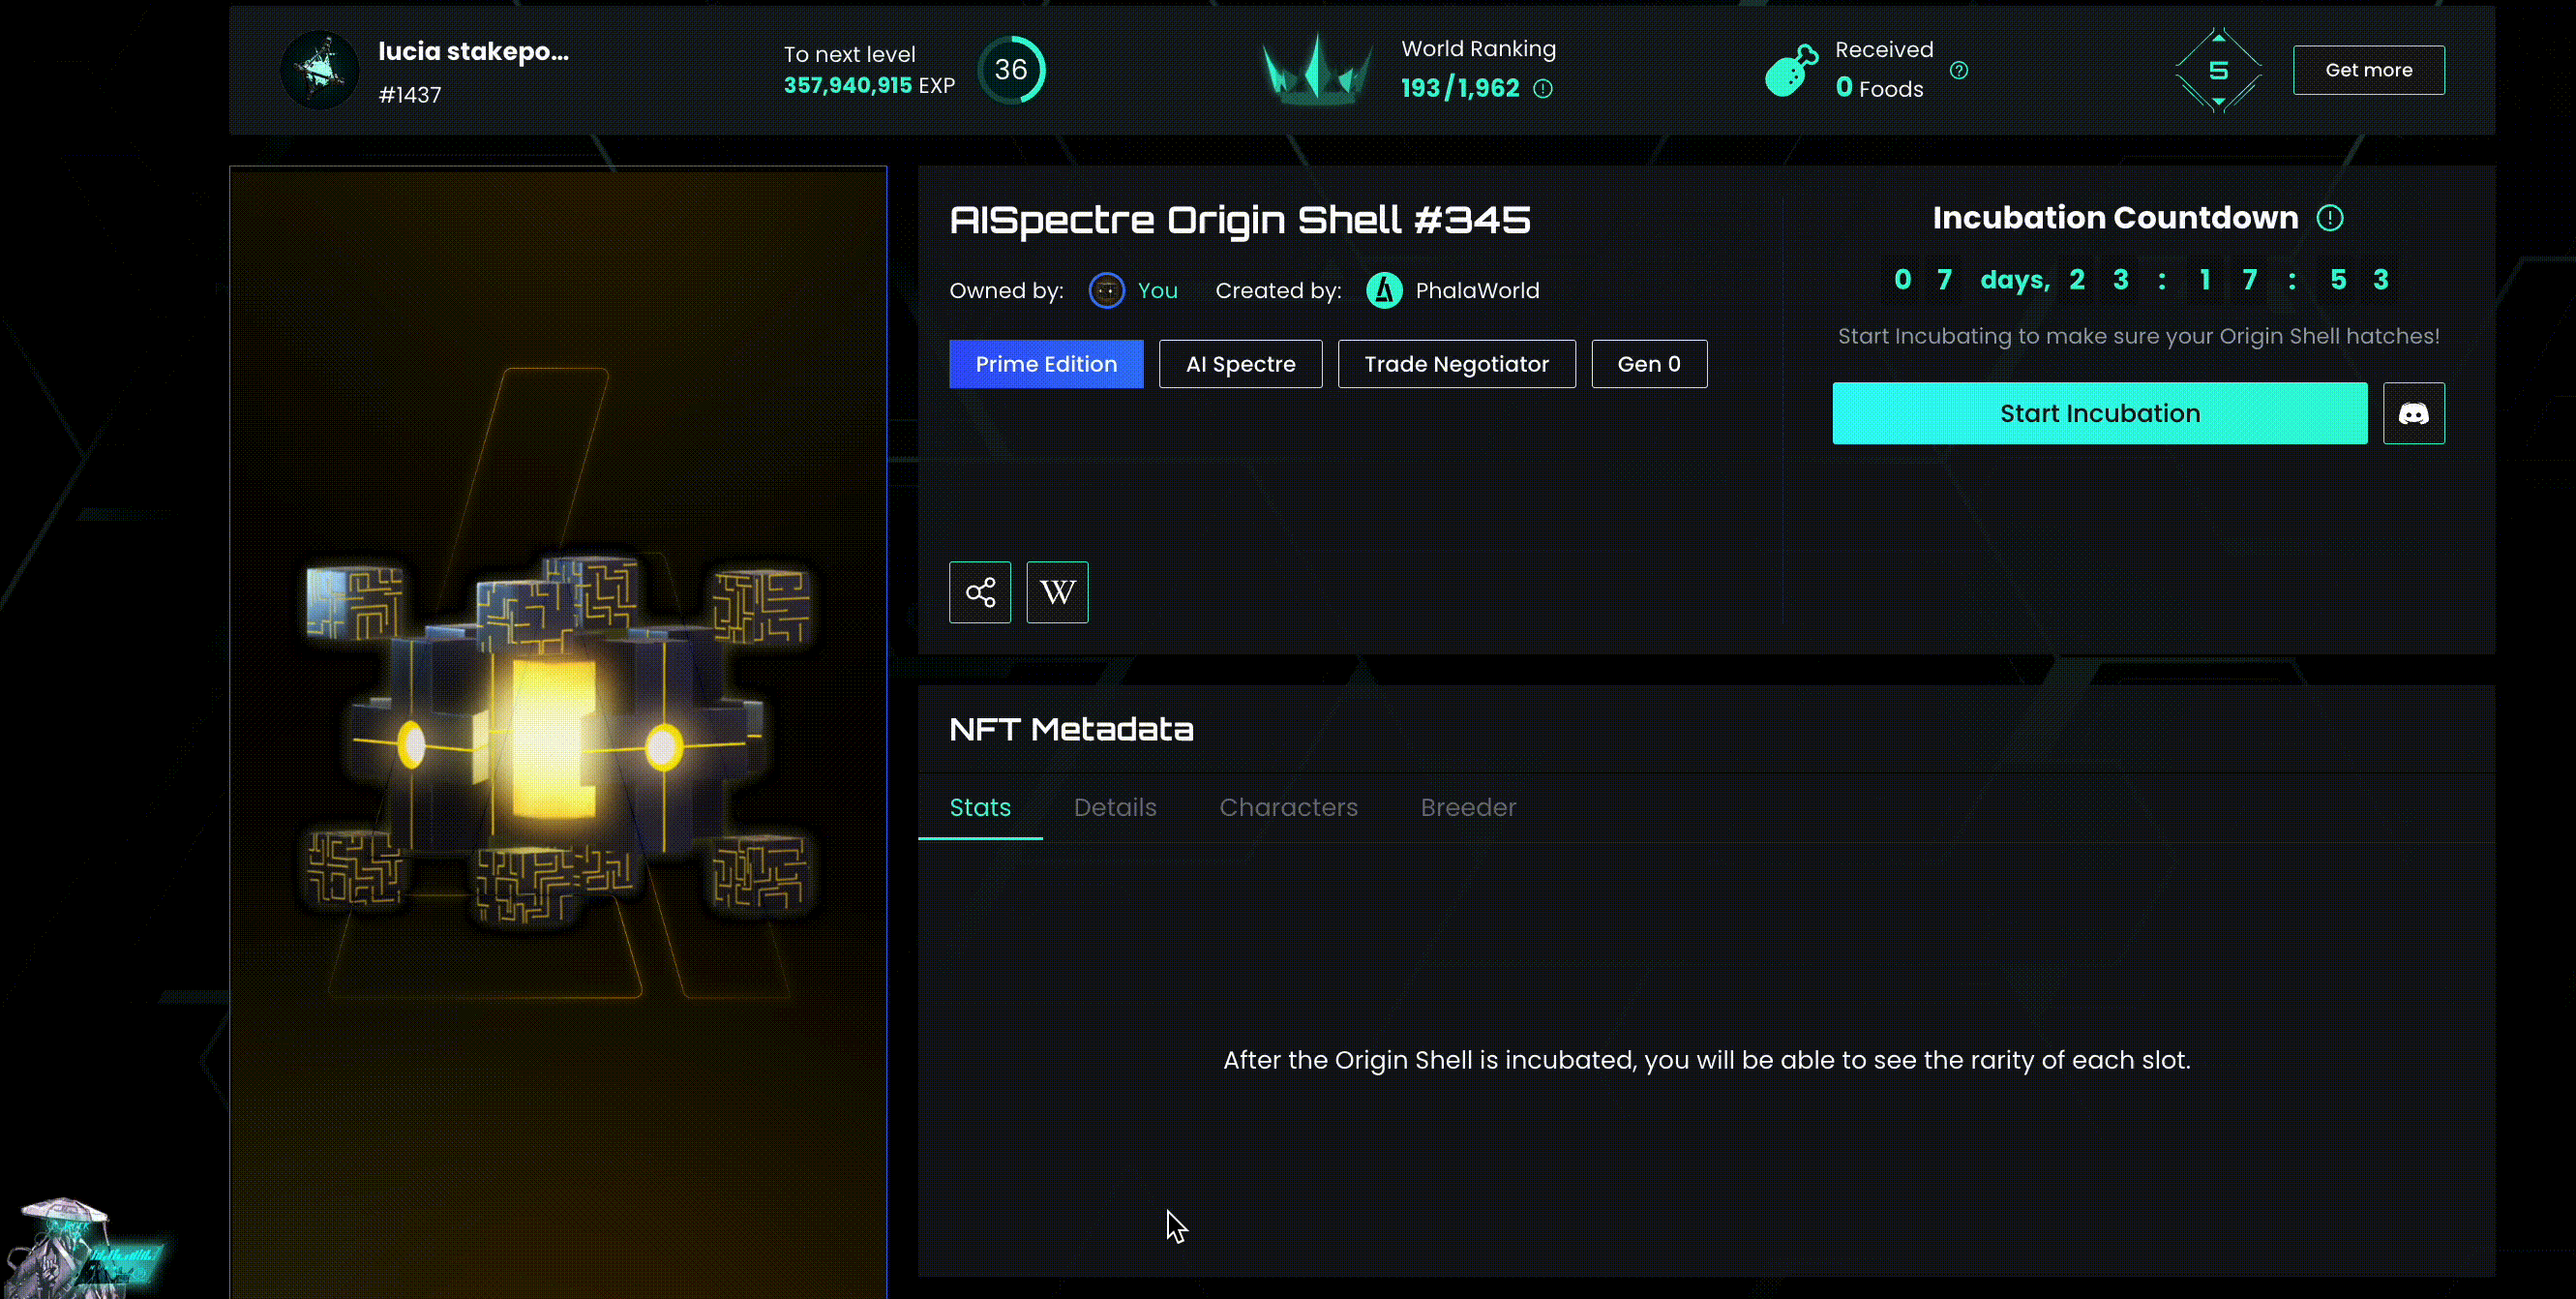Click the chicken leg food icon

tap(1791, 70)
